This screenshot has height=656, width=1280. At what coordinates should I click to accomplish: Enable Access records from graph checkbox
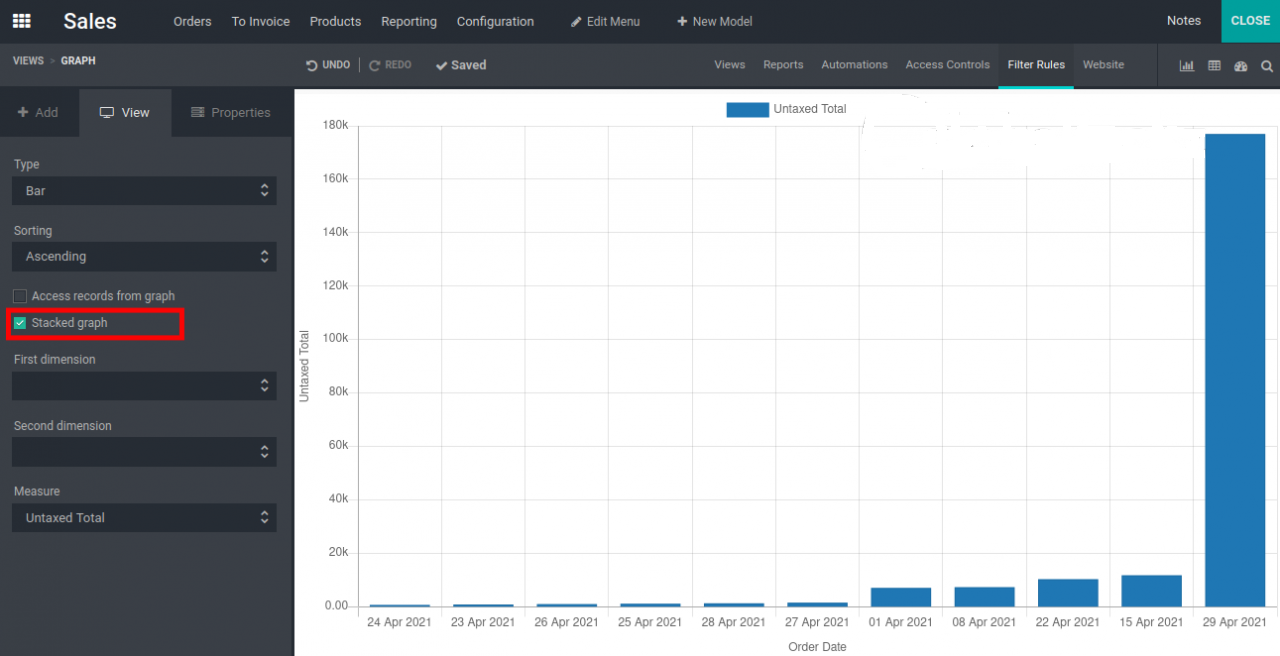[x=20, y=296]
